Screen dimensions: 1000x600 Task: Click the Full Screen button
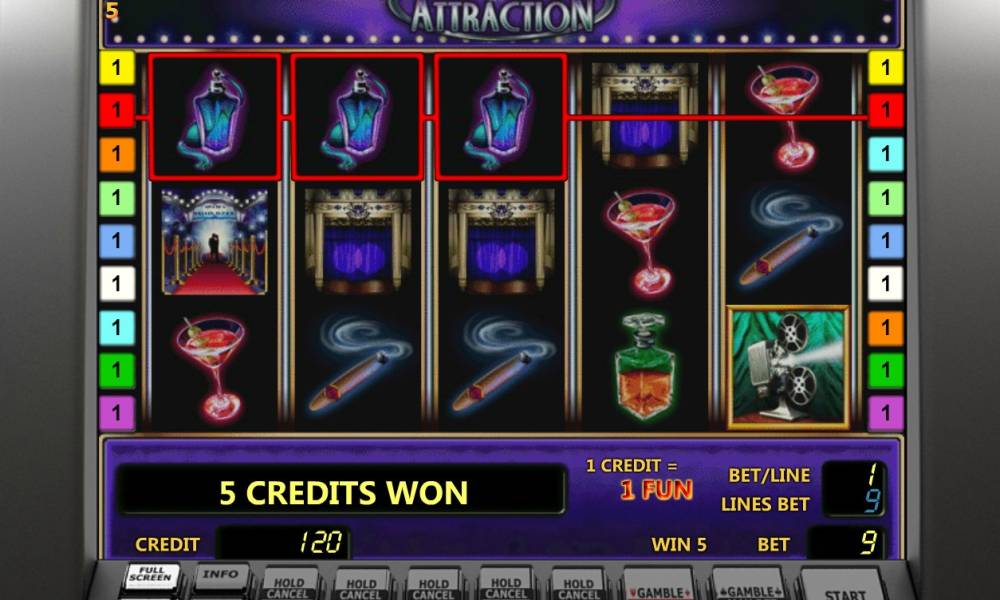point(151,578)
